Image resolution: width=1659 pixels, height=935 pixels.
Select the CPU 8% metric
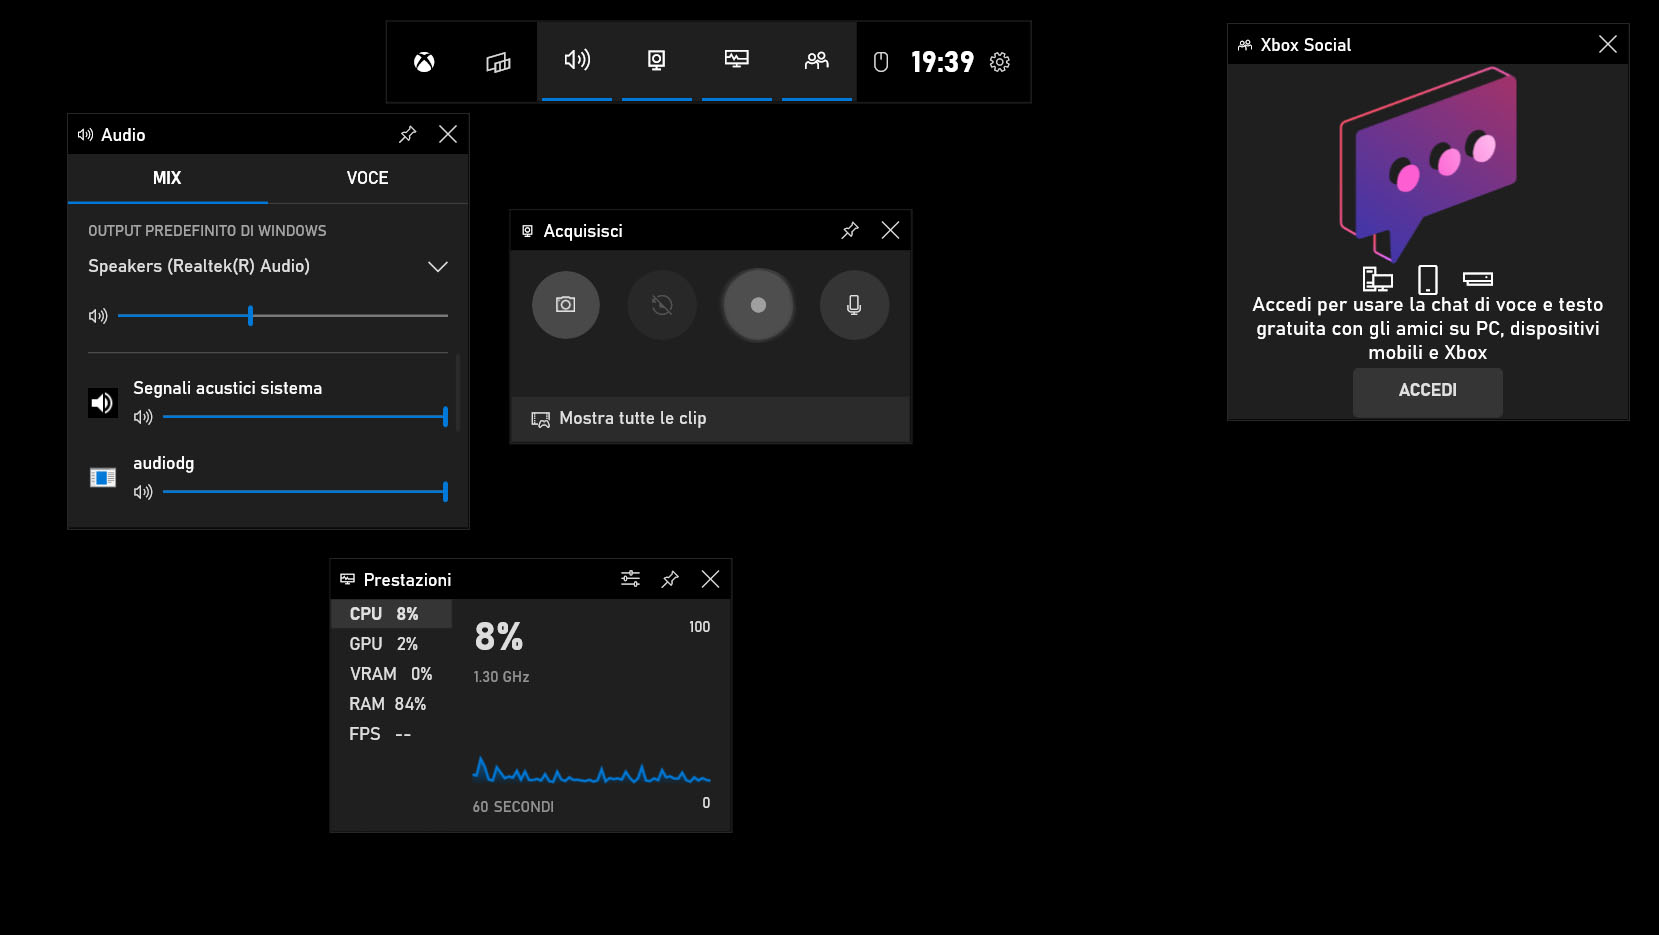point(392,614)
